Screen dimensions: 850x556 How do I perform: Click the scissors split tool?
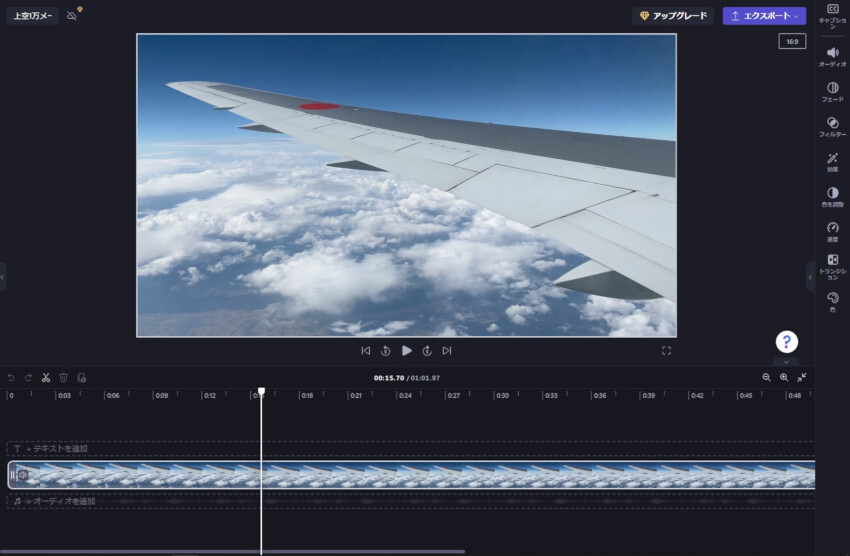(x=46, y=378)
